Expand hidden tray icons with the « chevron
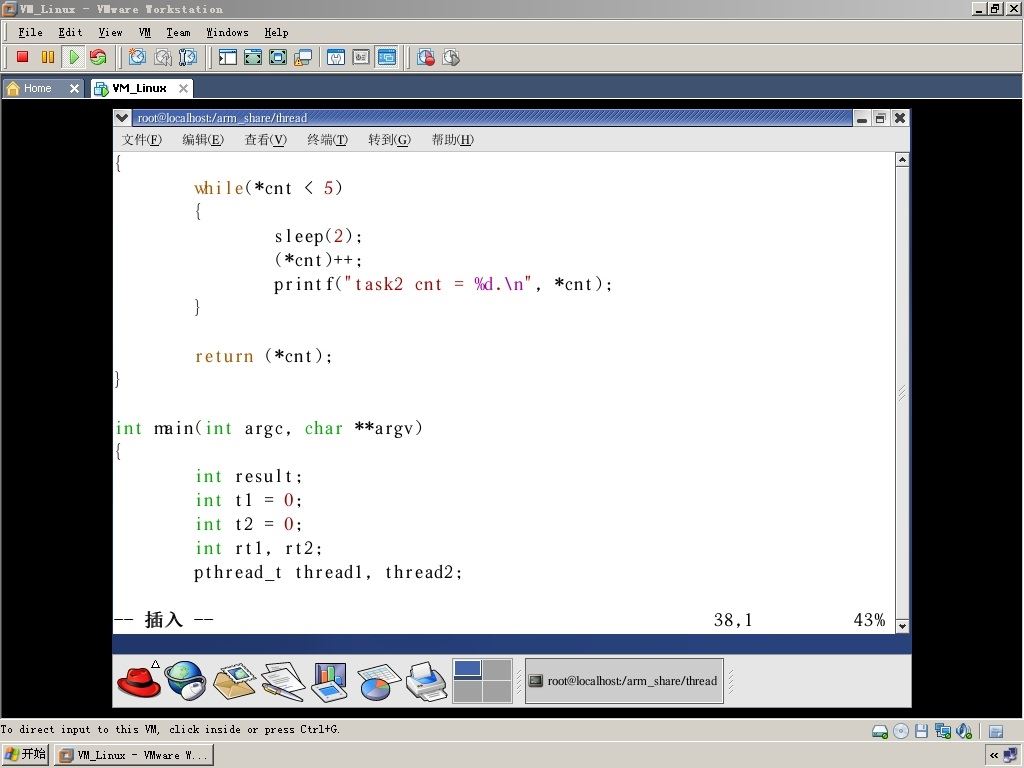The width and height of the screenshot is (1024, 768). [x=993, y=756]
